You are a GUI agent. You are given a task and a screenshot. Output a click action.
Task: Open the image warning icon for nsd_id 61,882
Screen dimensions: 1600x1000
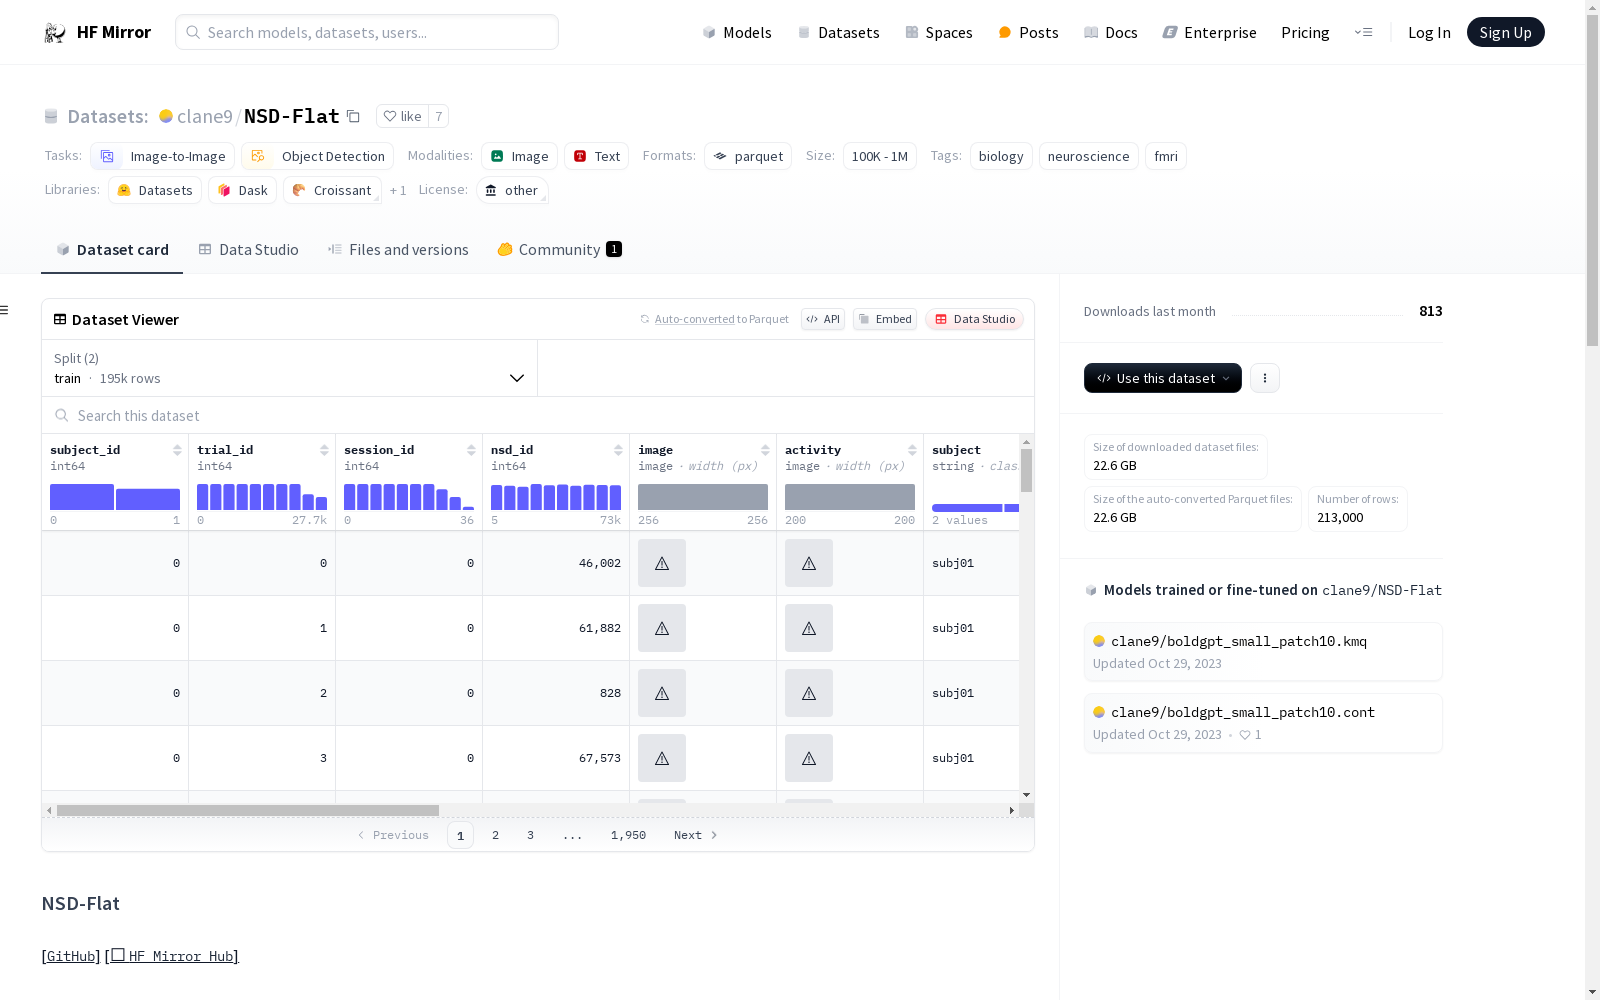point(662,628)
